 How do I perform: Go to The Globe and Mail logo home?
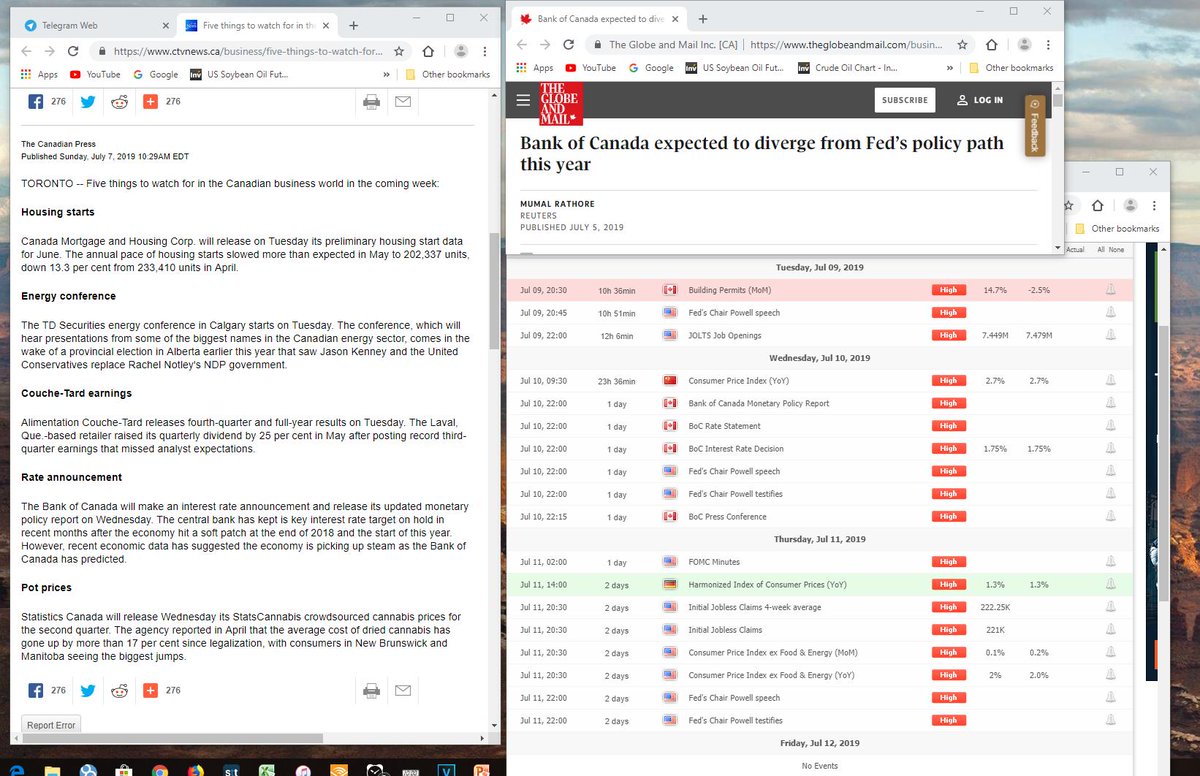[559, 103]
